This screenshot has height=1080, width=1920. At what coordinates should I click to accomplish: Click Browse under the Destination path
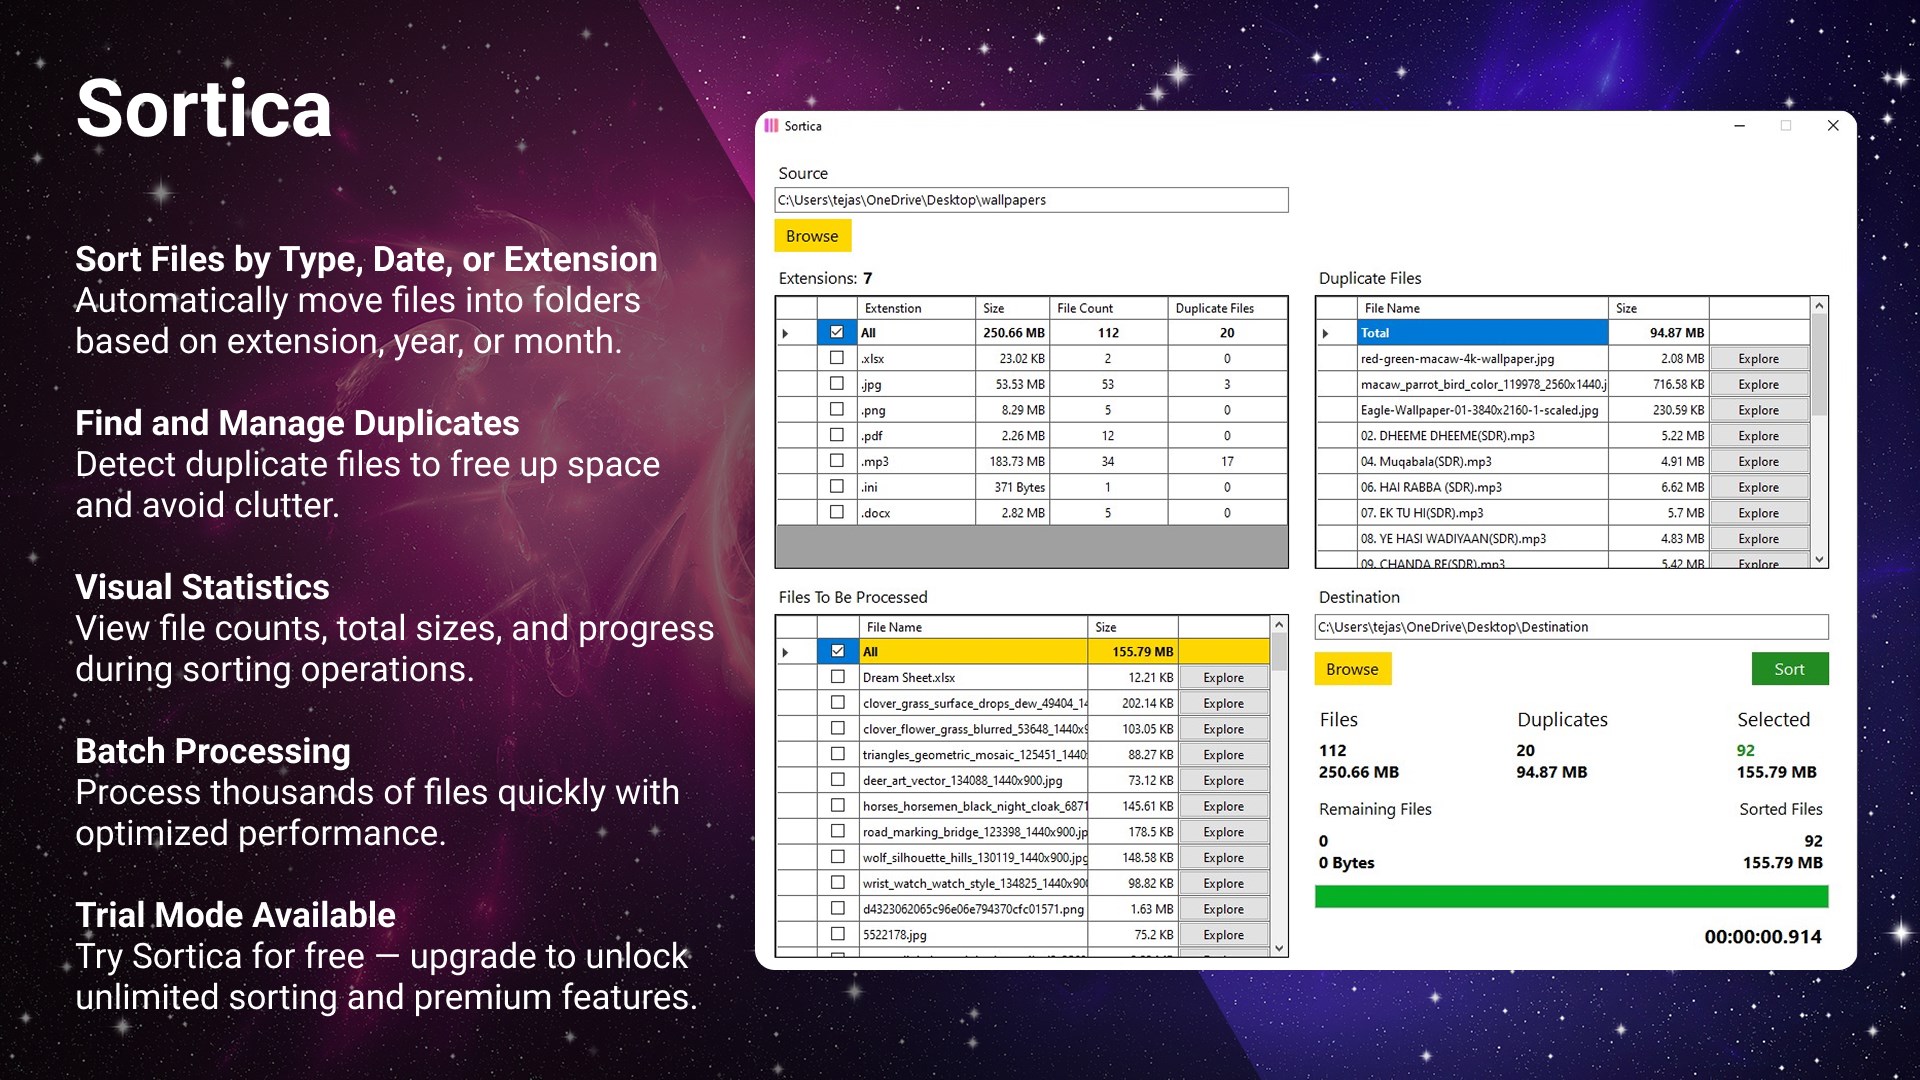[x=1352, y=669]
